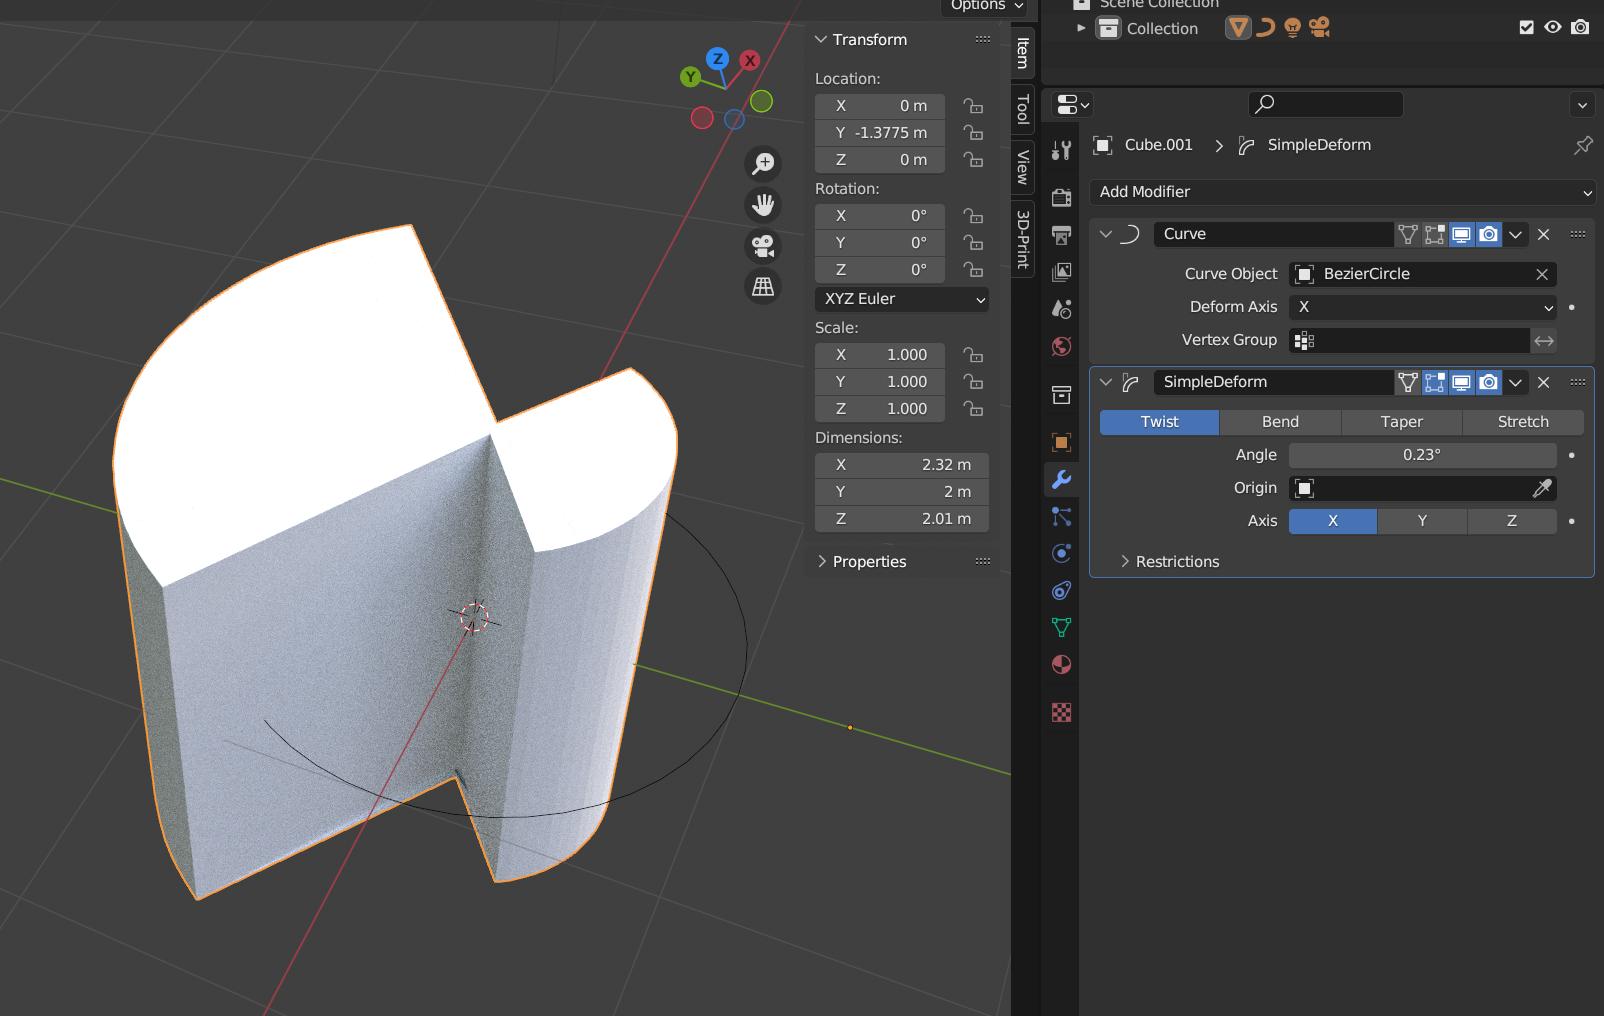The width and height of the screenshot is (1604, 1016).
Task: Open the Collection properties tab icon
Action: point(1061,394)
